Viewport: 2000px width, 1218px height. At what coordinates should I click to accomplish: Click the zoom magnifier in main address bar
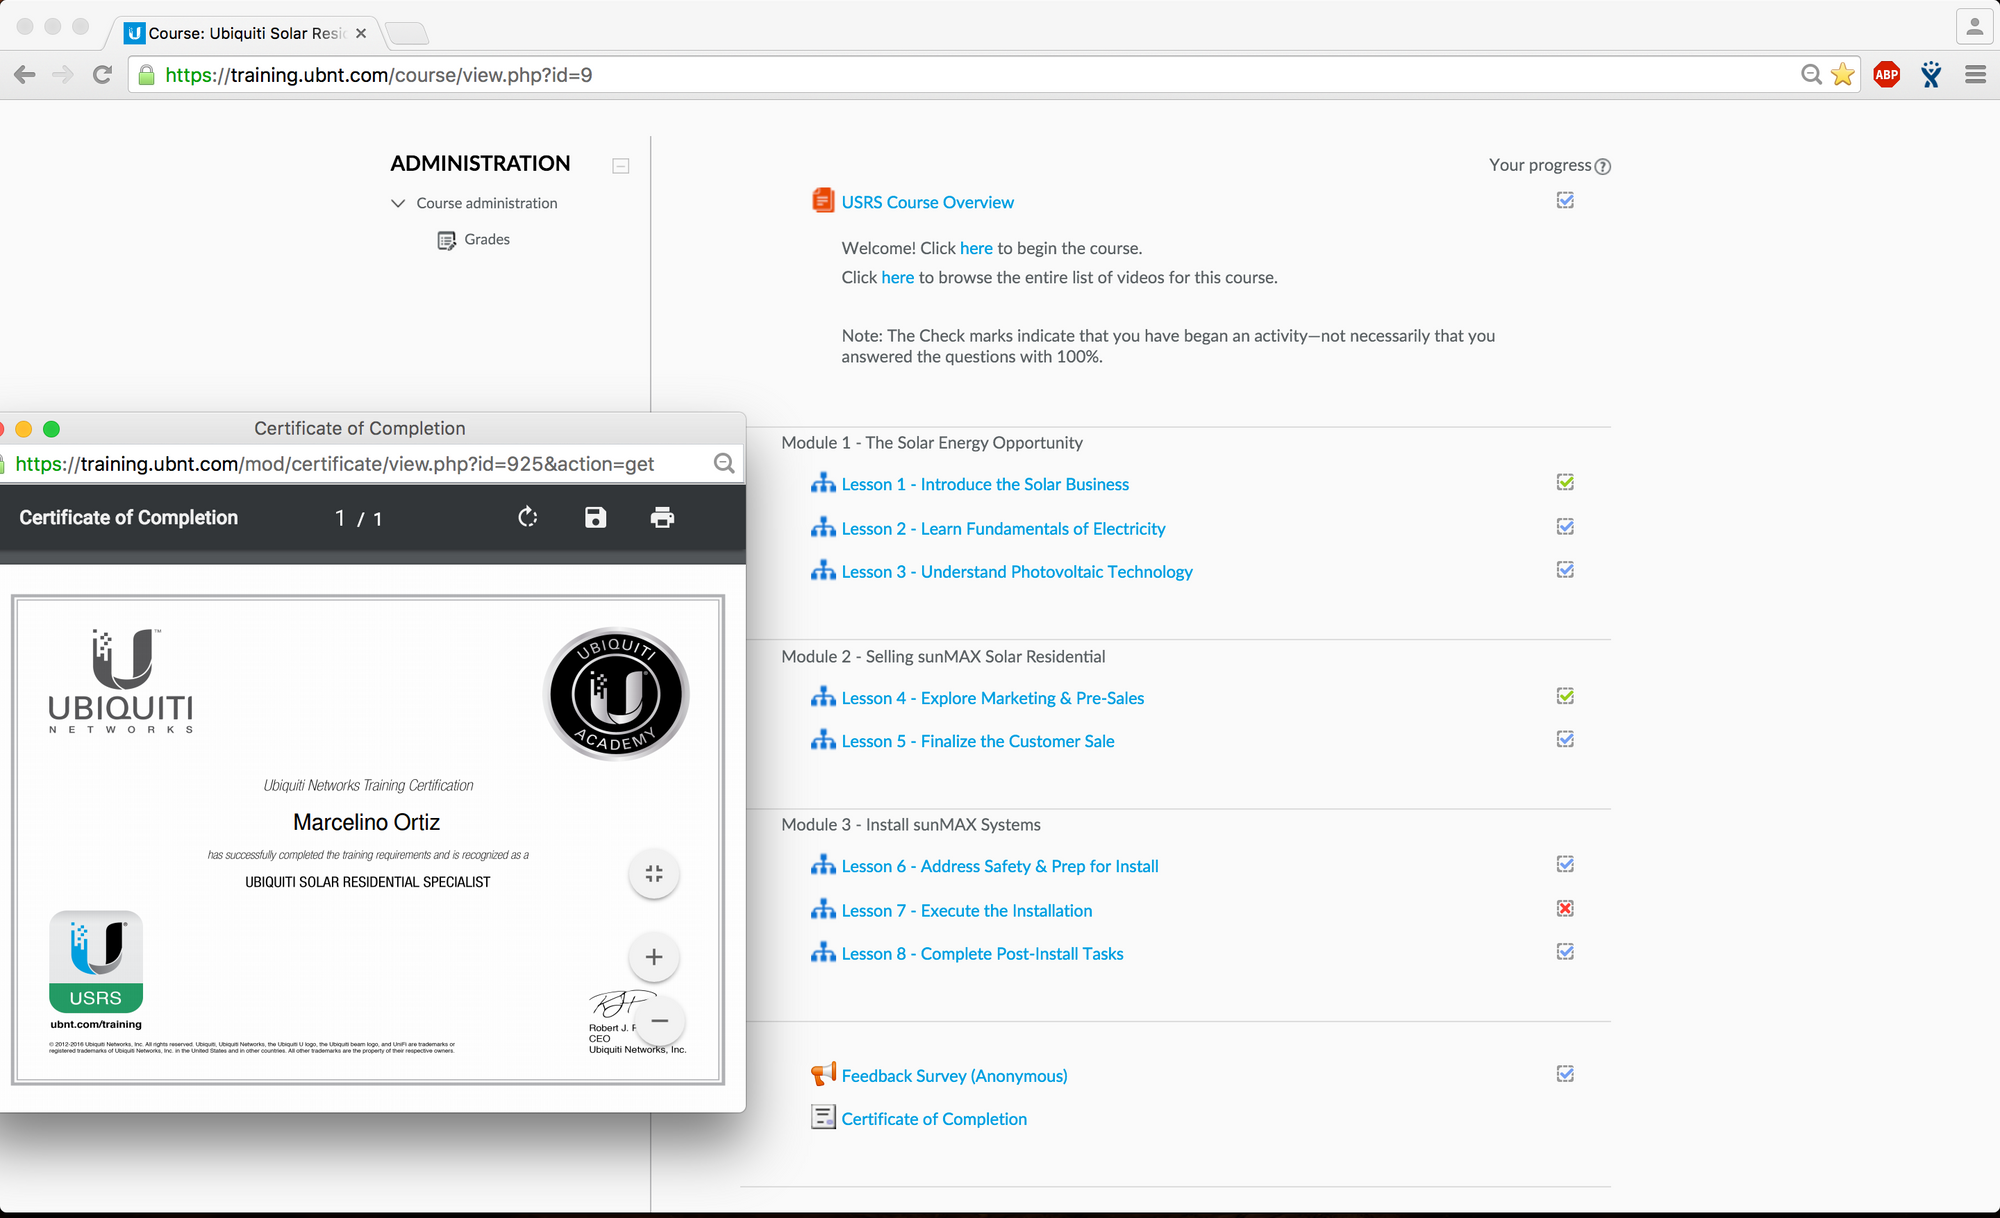[1811, 75]
